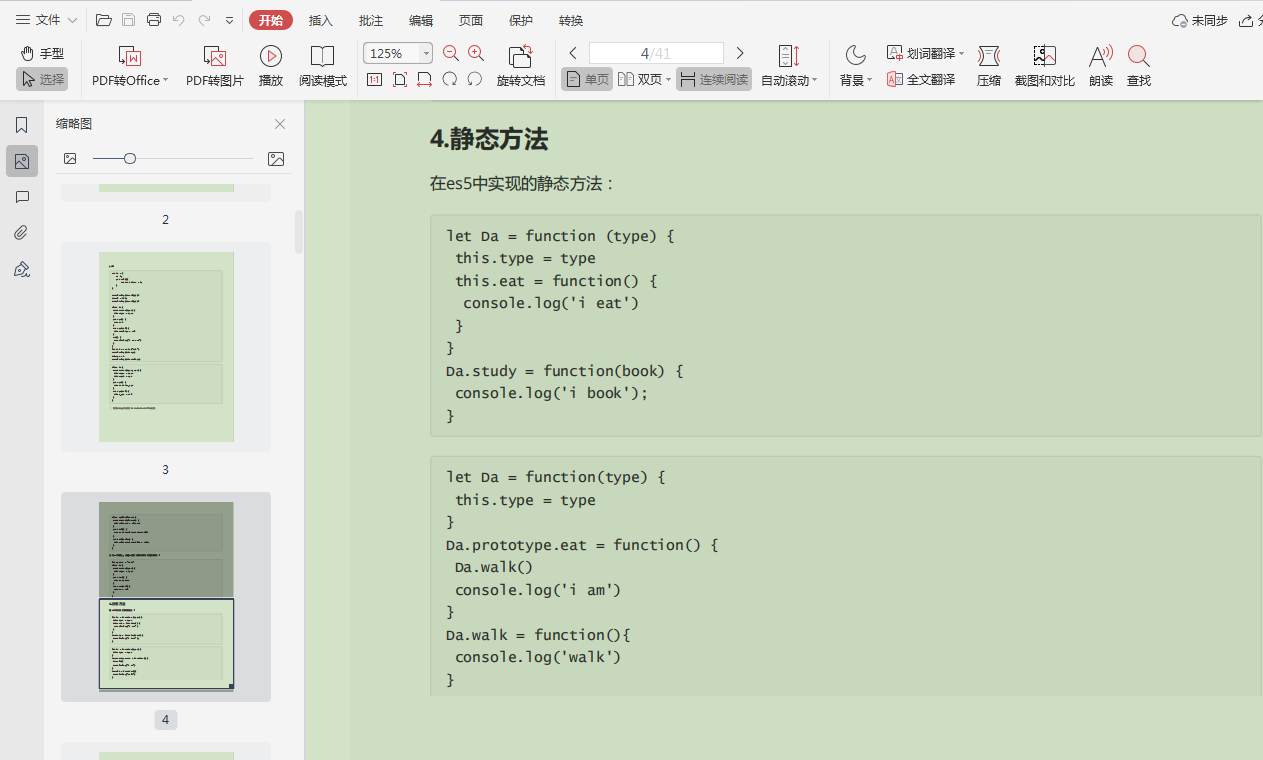Image resolution: width=1263 pixels, height=760 pixels.
Task: Select page 4 thumbnail
Action: tap(166, 597)
